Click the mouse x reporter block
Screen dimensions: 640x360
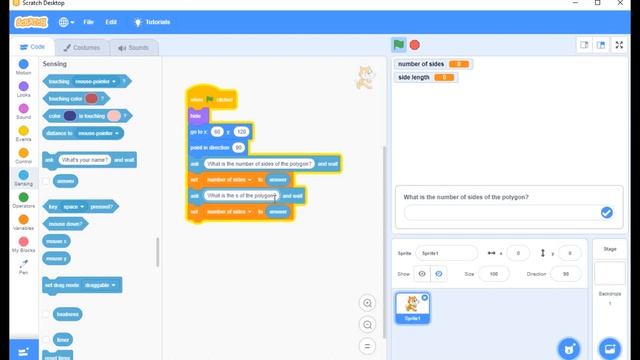[56, 241]
